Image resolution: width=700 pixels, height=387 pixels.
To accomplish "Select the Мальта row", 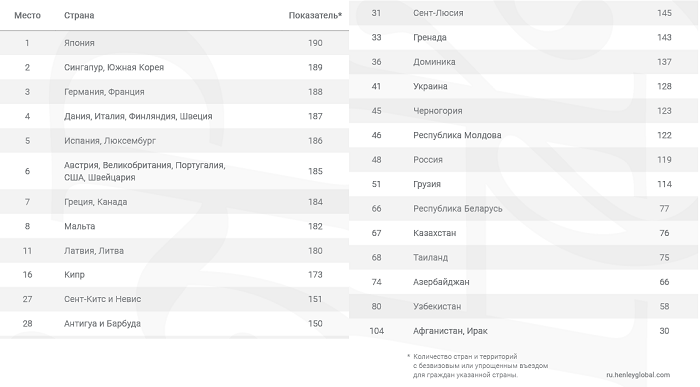I will click(x=174, y=226).
